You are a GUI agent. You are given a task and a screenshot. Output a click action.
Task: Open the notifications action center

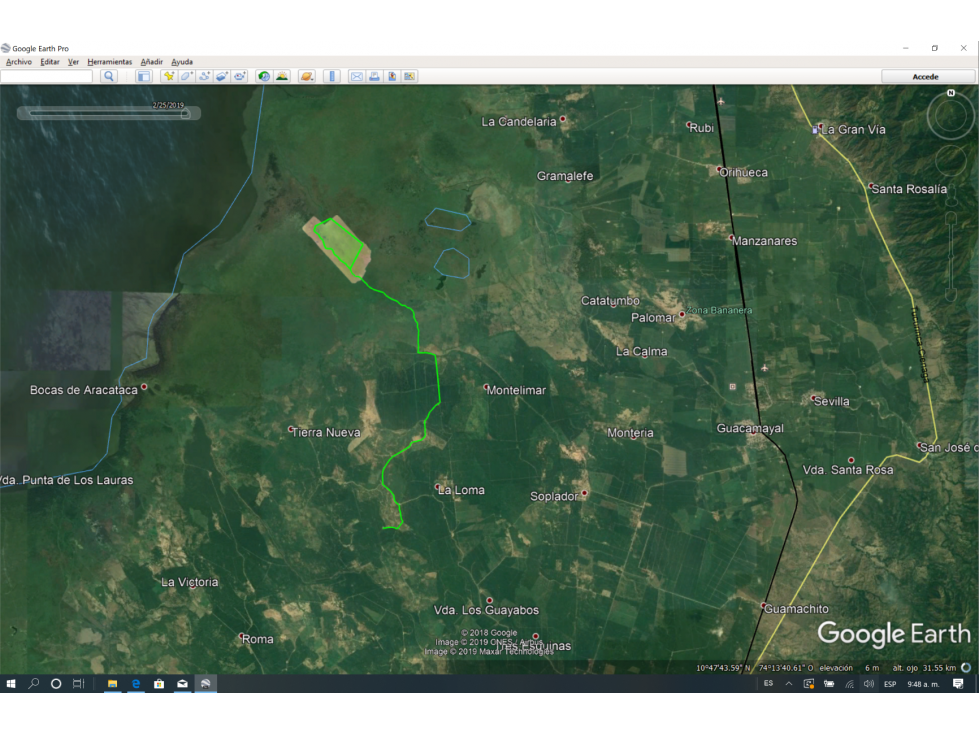(958, 683)
